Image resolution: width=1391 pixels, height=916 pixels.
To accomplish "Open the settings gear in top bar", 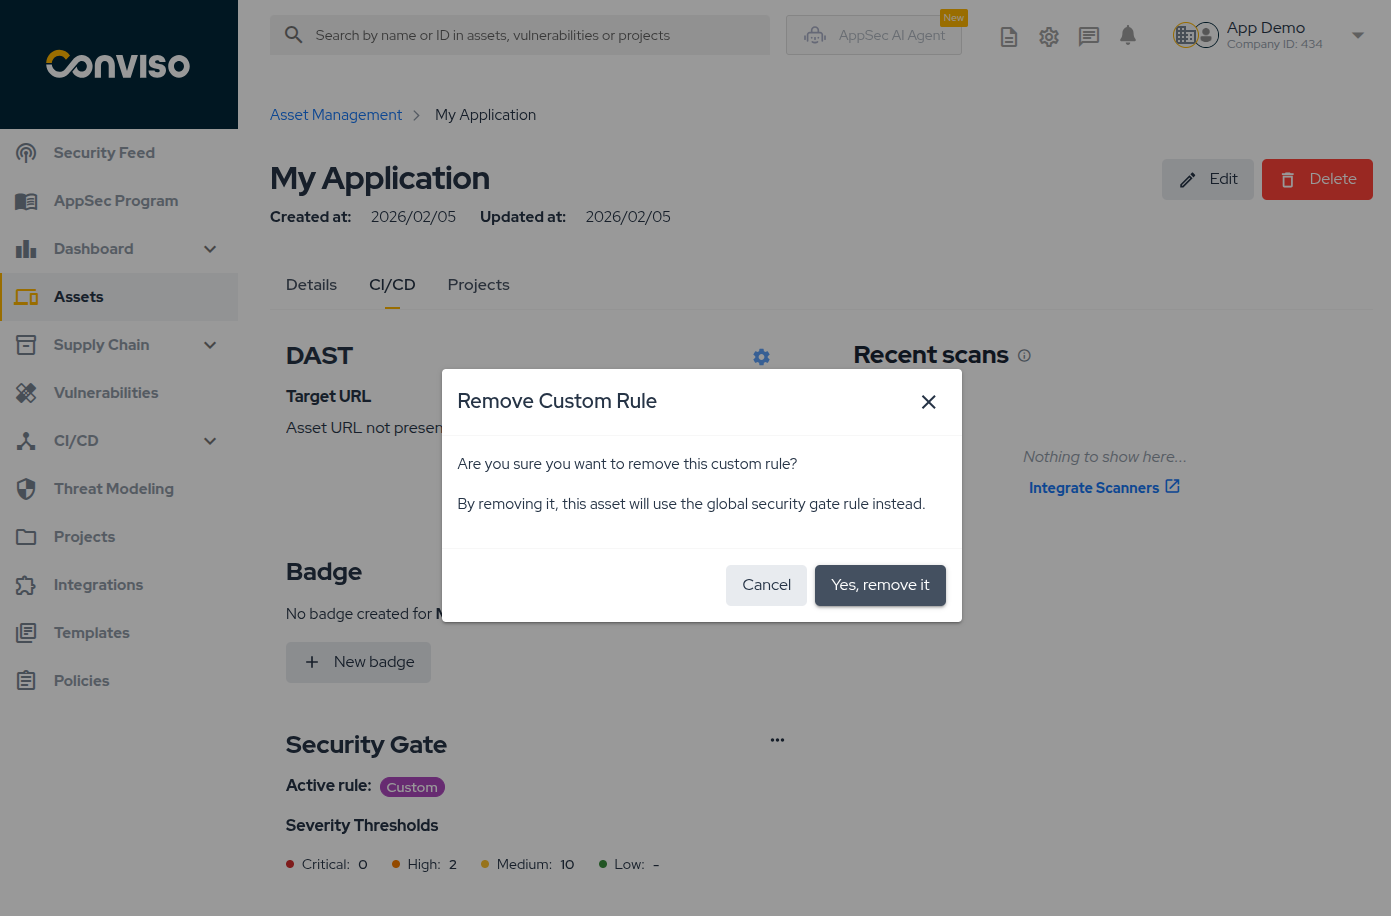I will coord(1049,37).
